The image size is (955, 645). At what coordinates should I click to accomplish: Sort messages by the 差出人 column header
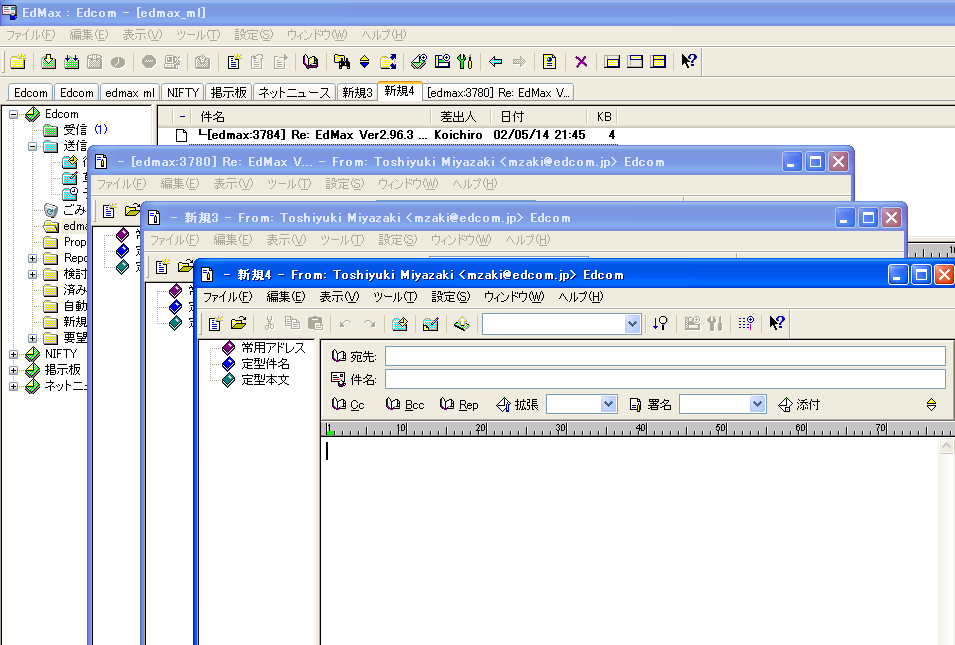[x=458, y=116]
